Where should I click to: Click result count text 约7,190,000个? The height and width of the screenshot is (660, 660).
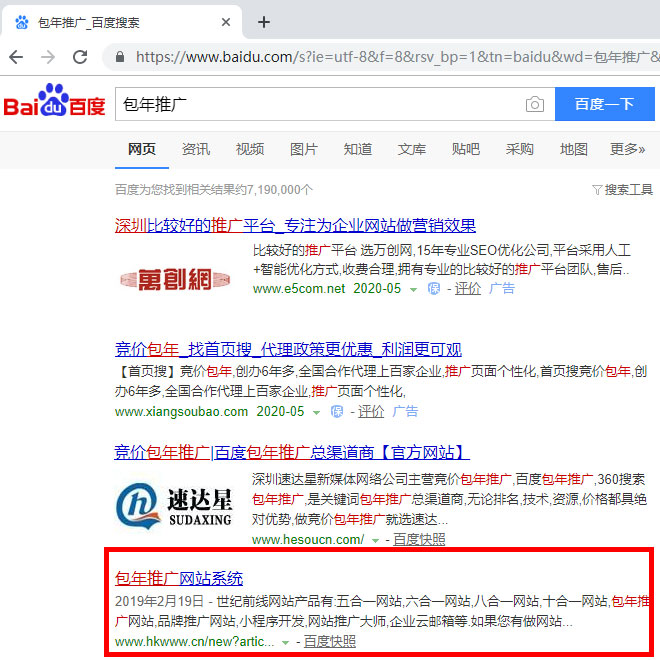click(x=274, y=190)
